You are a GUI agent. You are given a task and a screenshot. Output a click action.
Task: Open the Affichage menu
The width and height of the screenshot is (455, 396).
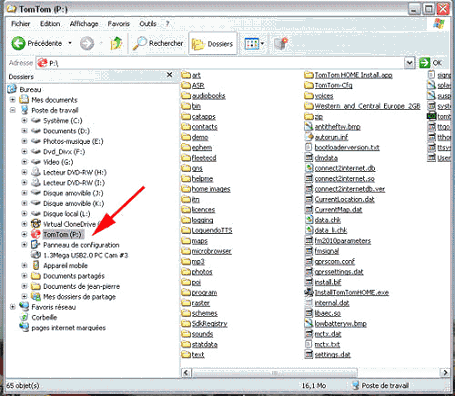click(84, 24)
